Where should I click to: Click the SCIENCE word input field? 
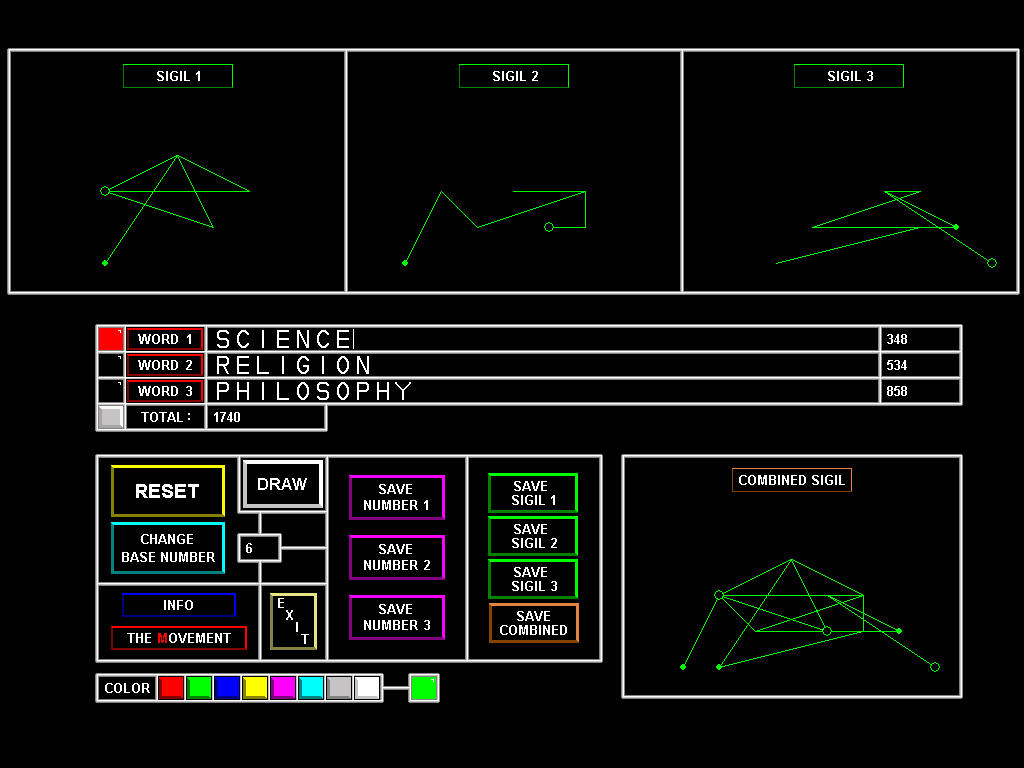pos(543,339)
